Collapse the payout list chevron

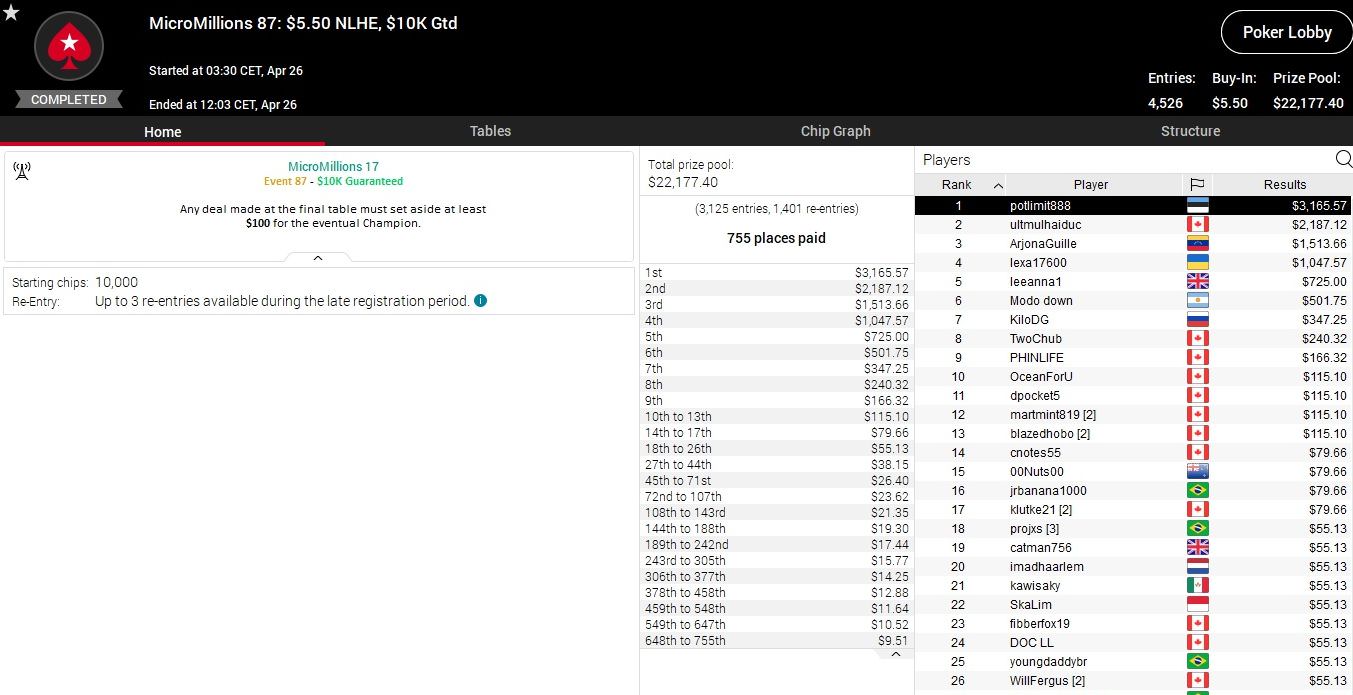click(x=895, y=654)
